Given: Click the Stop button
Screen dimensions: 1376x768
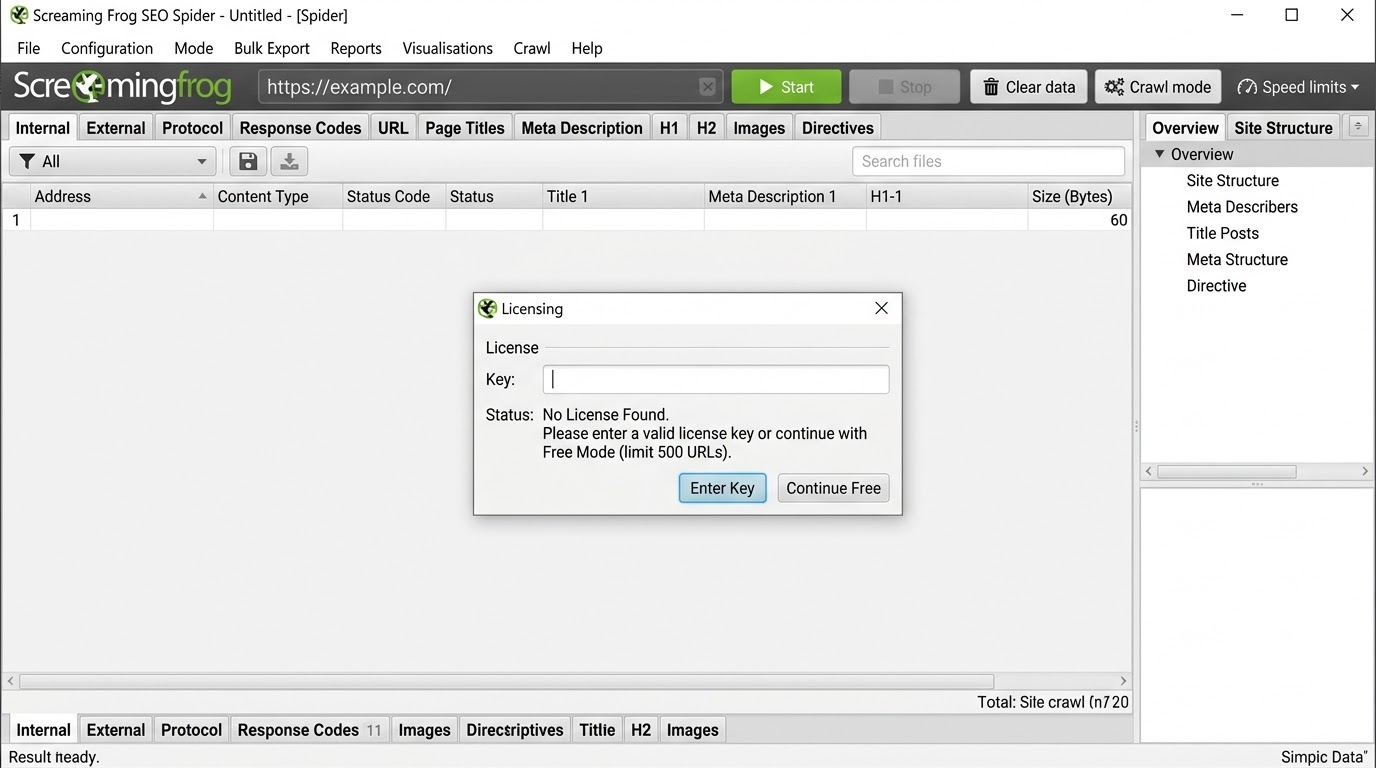Looking at the screenshot, I should tap(904, 87).
